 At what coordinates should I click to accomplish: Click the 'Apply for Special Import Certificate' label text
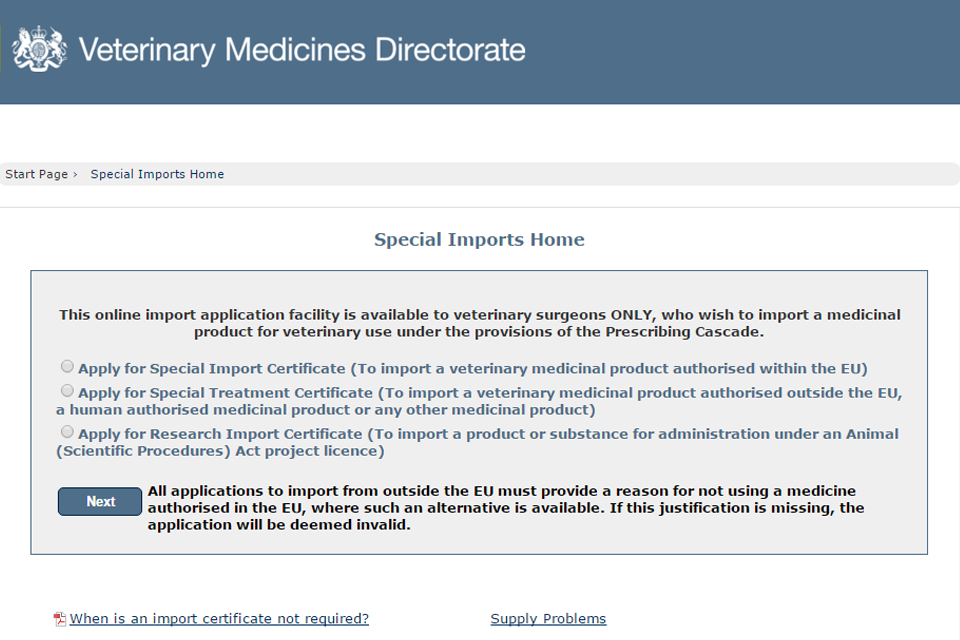pyautogui.click(x=472, y=368)
